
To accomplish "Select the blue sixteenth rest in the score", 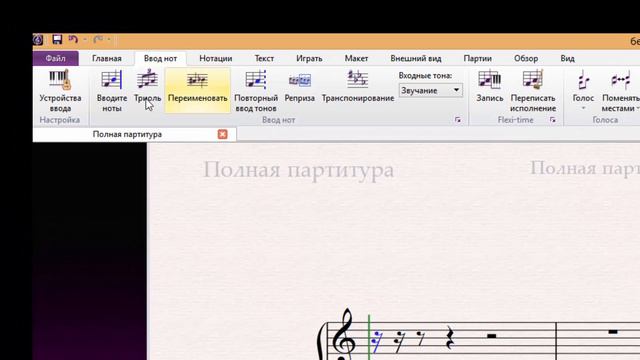I will 377,342.
